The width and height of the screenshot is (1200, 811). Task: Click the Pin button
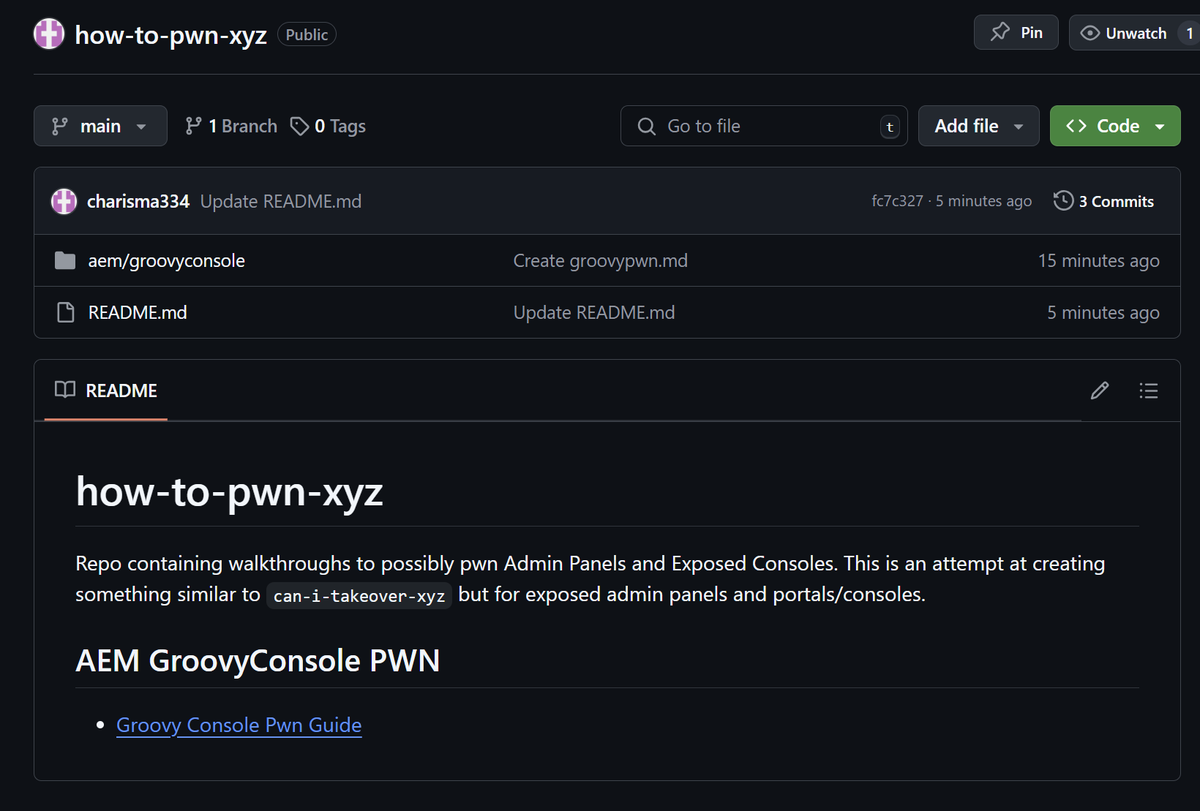point(1016,33)
